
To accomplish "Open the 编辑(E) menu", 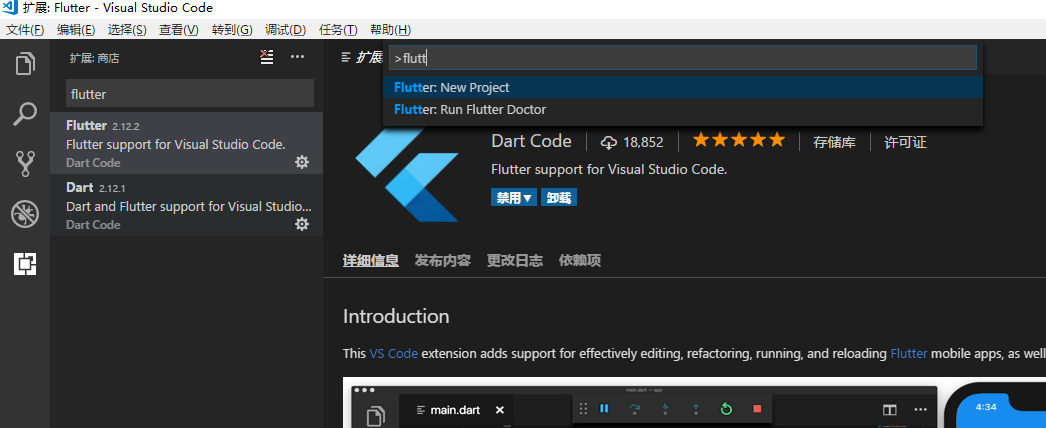I will click(x=76, y=30).
